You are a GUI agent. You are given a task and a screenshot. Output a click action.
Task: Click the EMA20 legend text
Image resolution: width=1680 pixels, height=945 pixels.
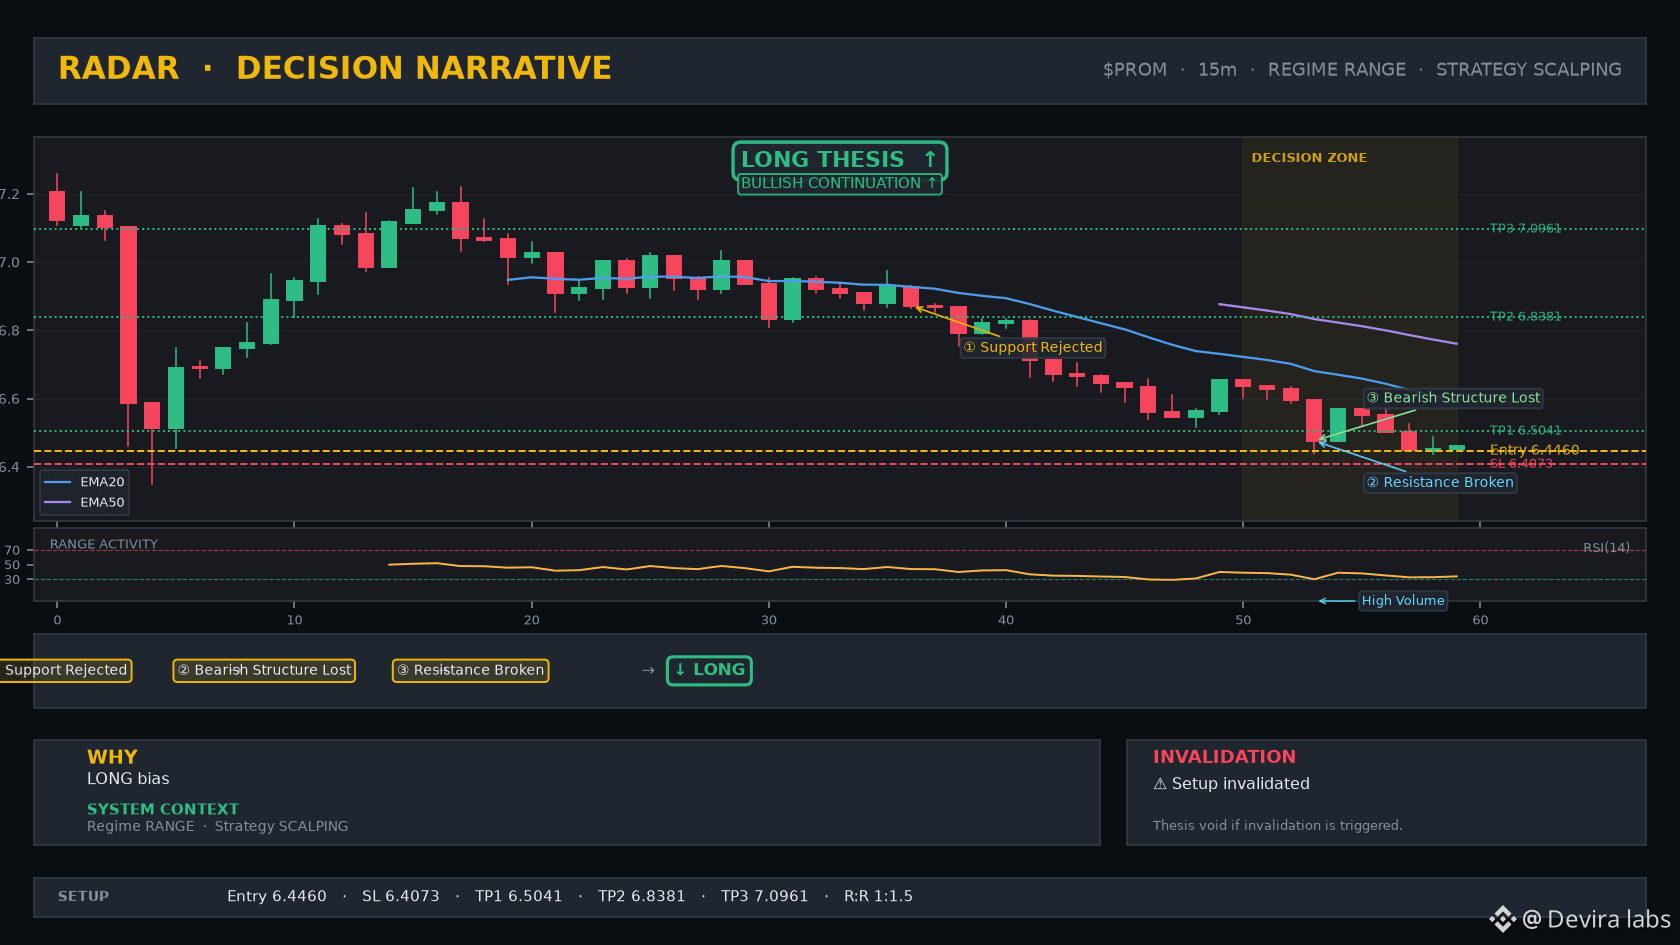pos(102,482)
